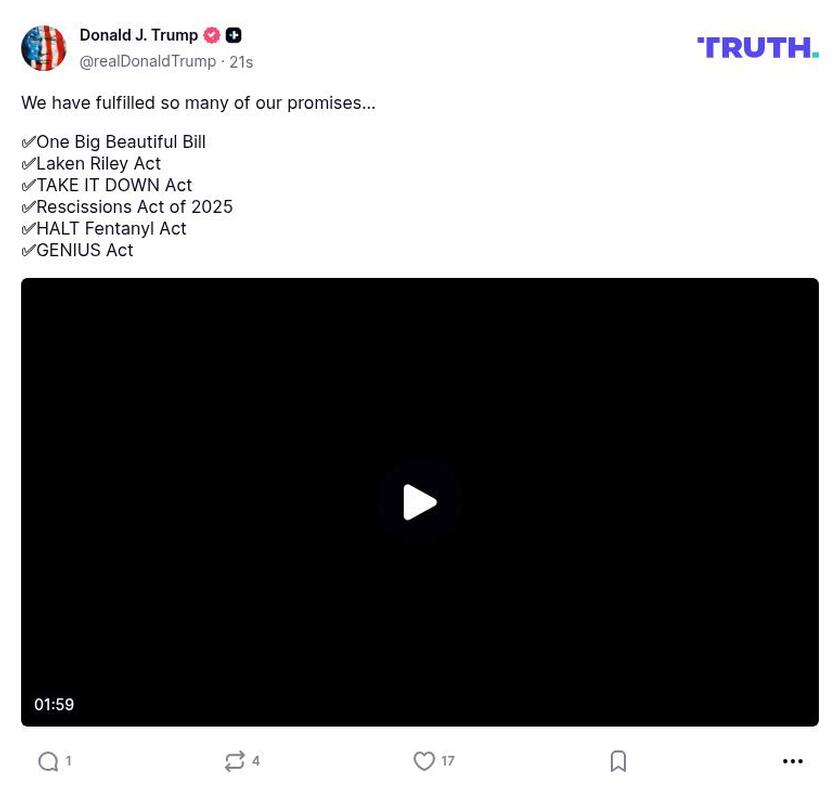Open the Donald J. Trump display name
This screenshot has height=804, width=840.
pyautogui.click(x=139, y=35)
